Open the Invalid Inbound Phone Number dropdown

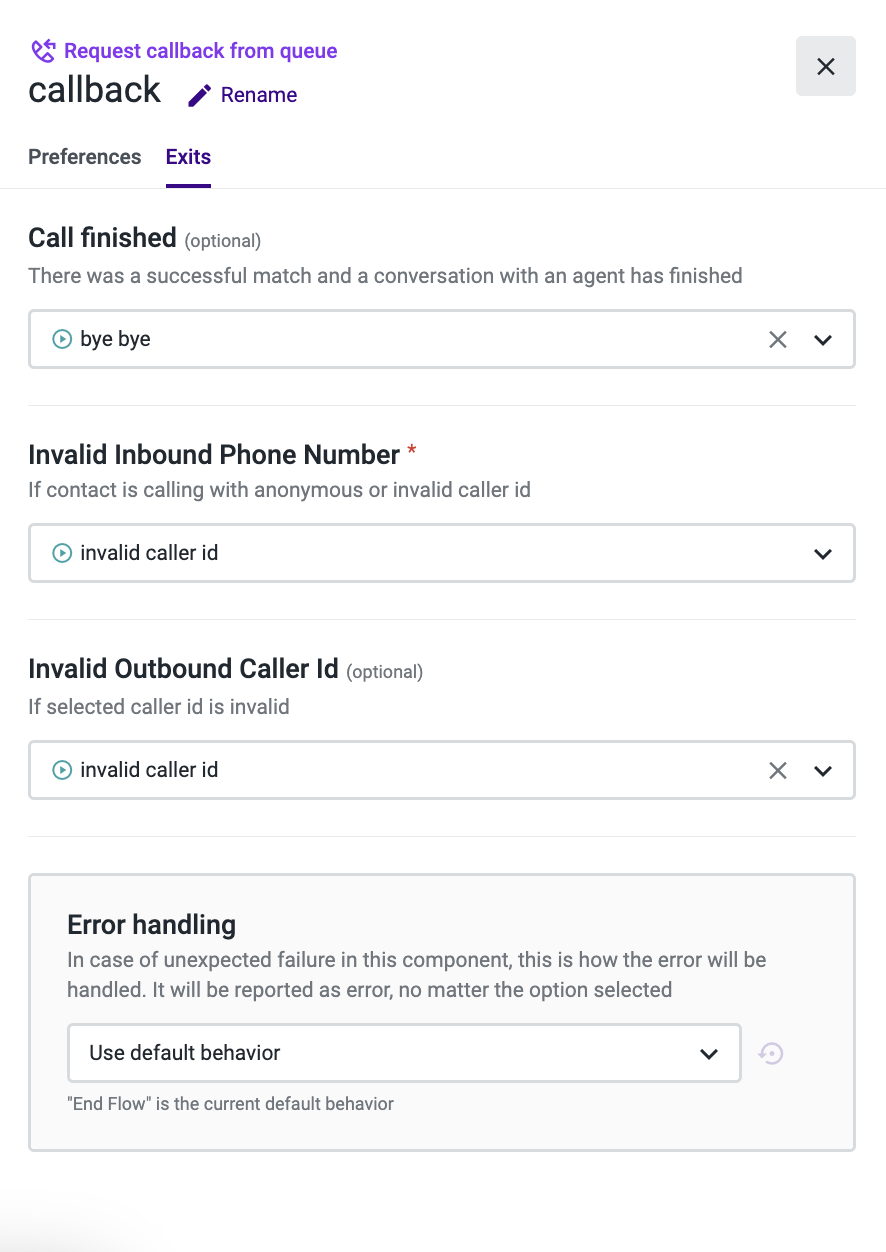click(x=822, y=553)
